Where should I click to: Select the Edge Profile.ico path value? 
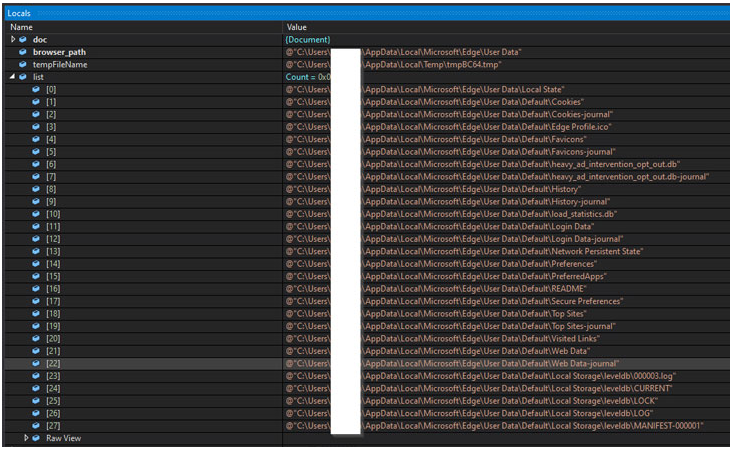click(x=449, y=127)
